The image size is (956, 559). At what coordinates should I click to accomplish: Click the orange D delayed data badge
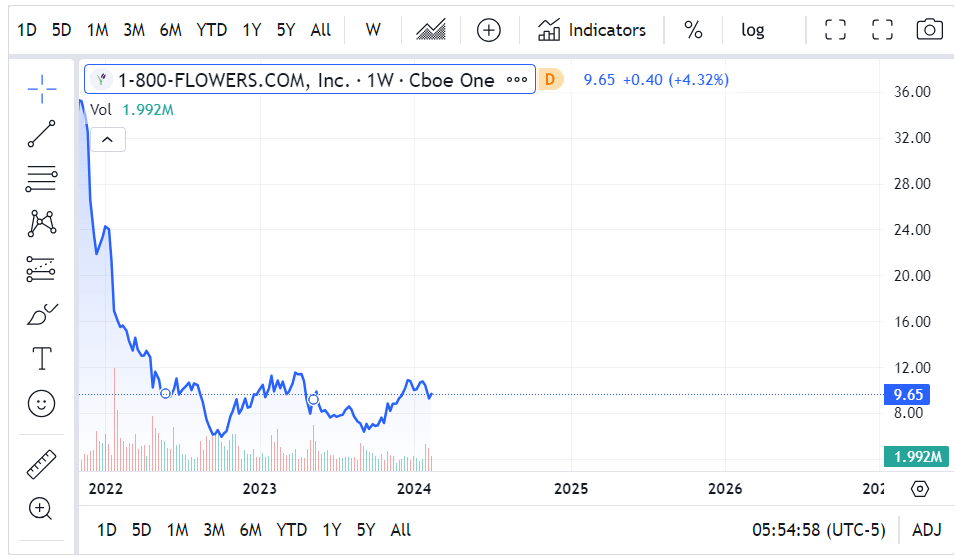tap(551, 79)
